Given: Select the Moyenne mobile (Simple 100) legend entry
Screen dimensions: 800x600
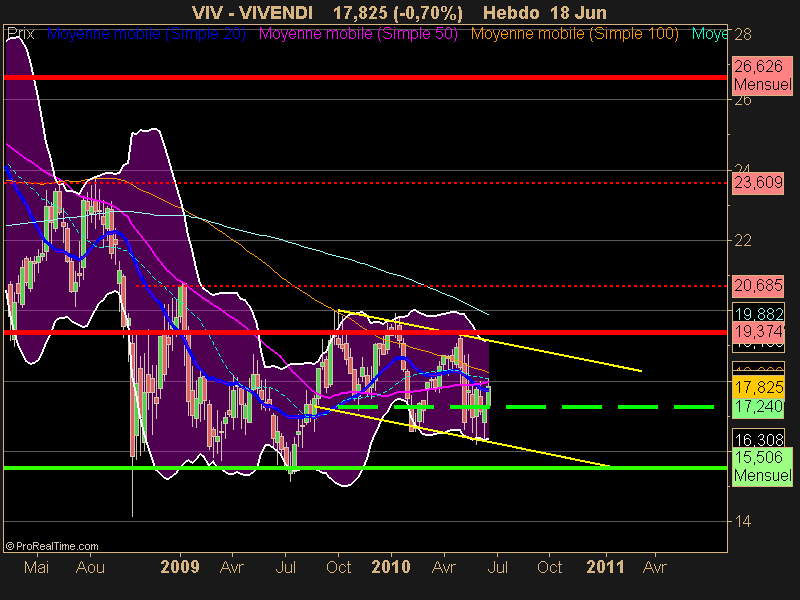Looking at the screenshot, I should [574, 34].
